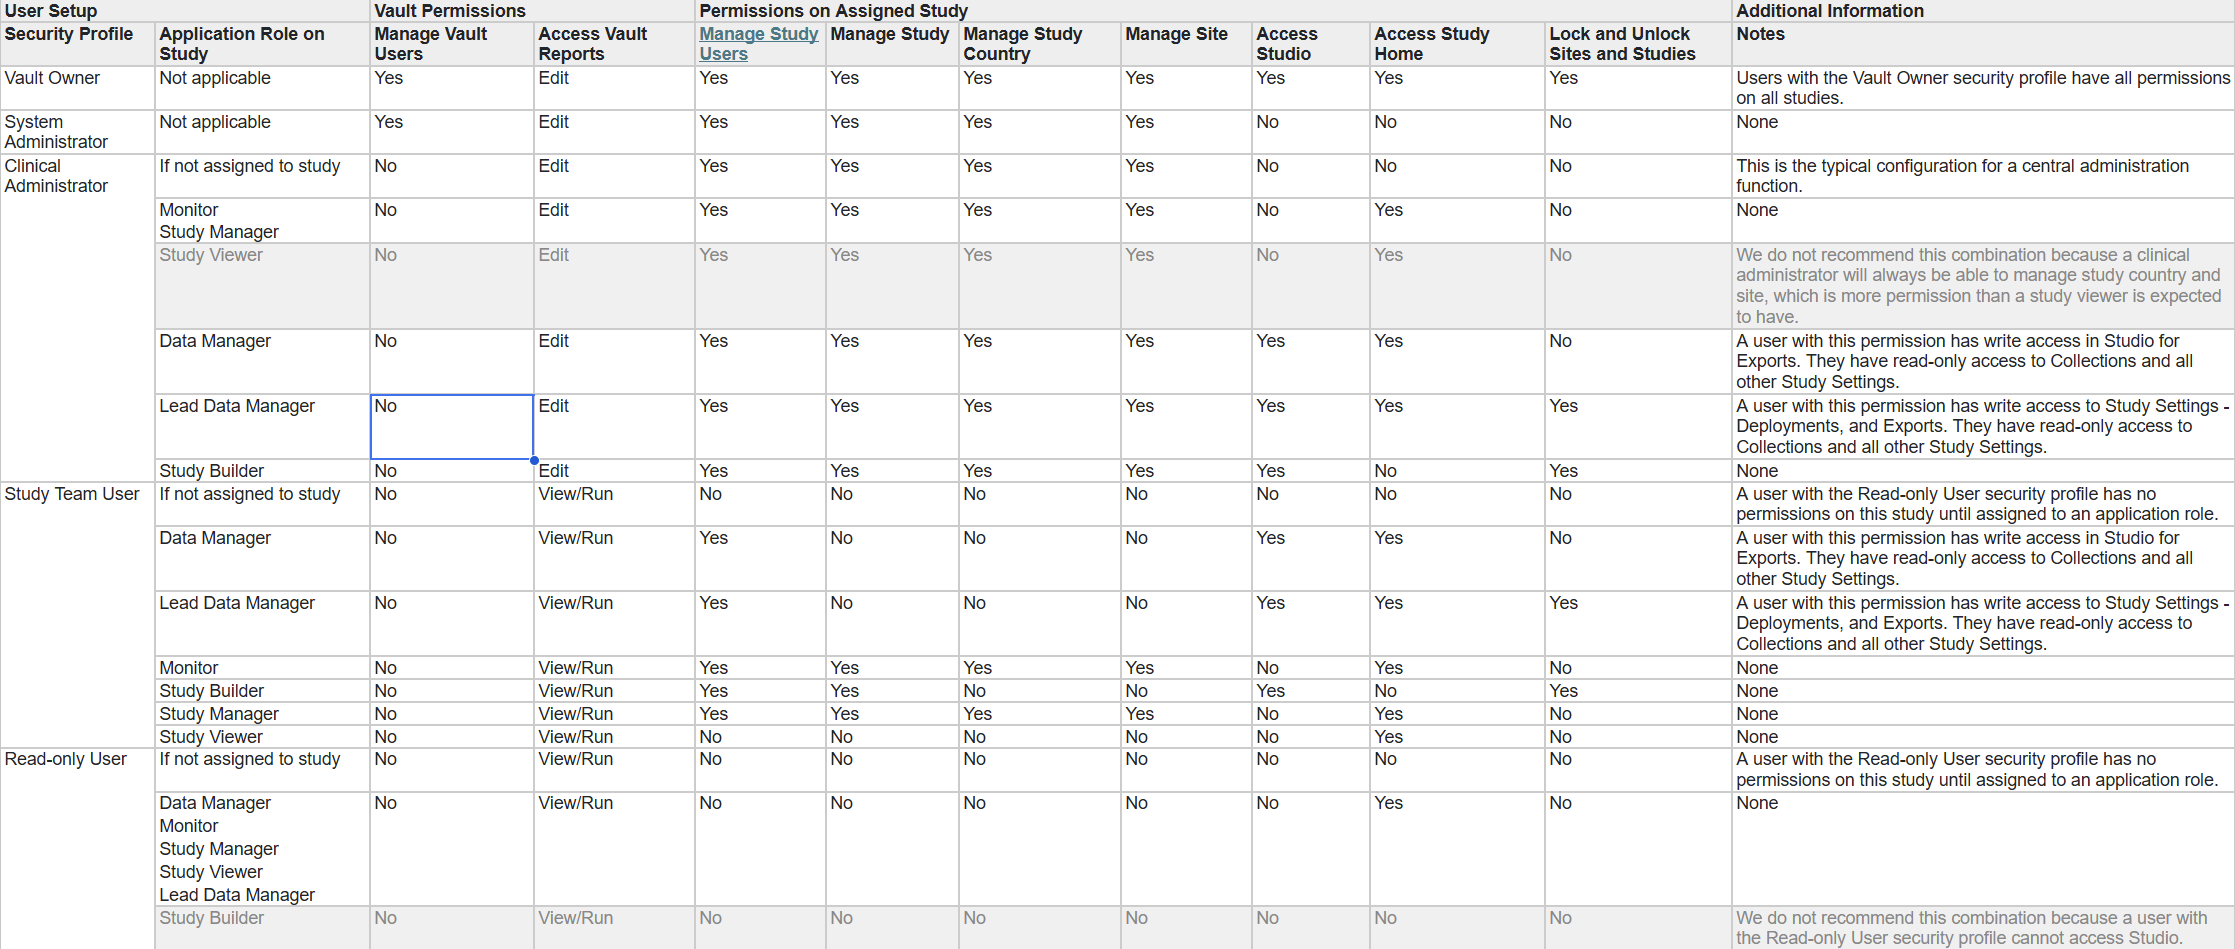Select the Study Team User profile cell
This screenshot has height=949, width=2235.
point(72,494)
